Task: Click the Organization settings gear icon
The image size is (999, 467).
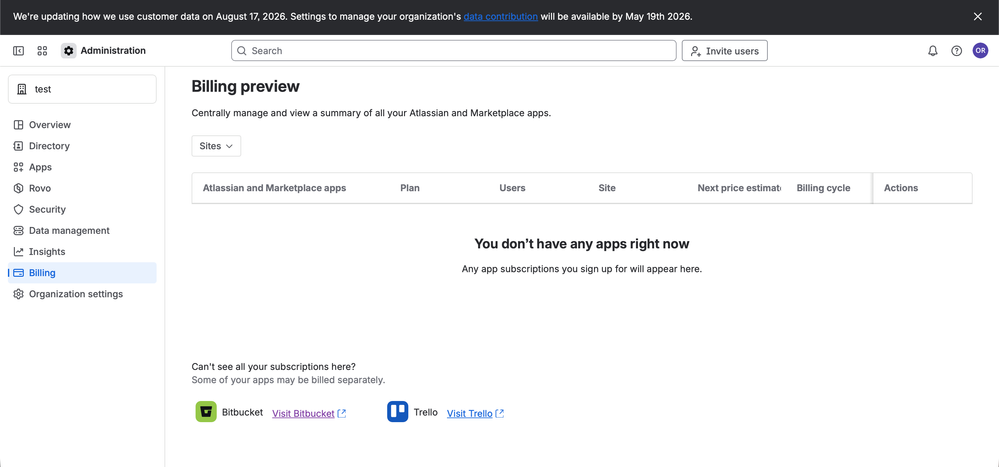Action: click(x=18, y=294)
